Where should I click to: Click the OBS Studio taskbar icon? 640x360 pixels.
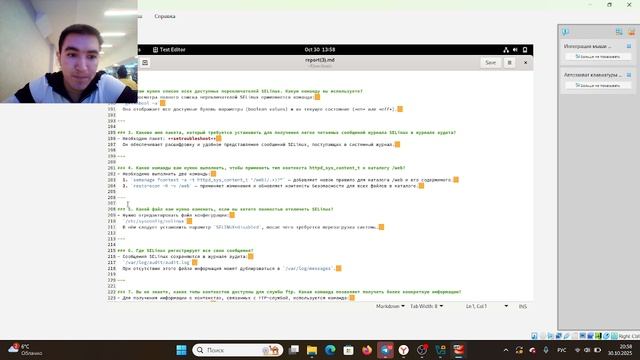[422, 350]
